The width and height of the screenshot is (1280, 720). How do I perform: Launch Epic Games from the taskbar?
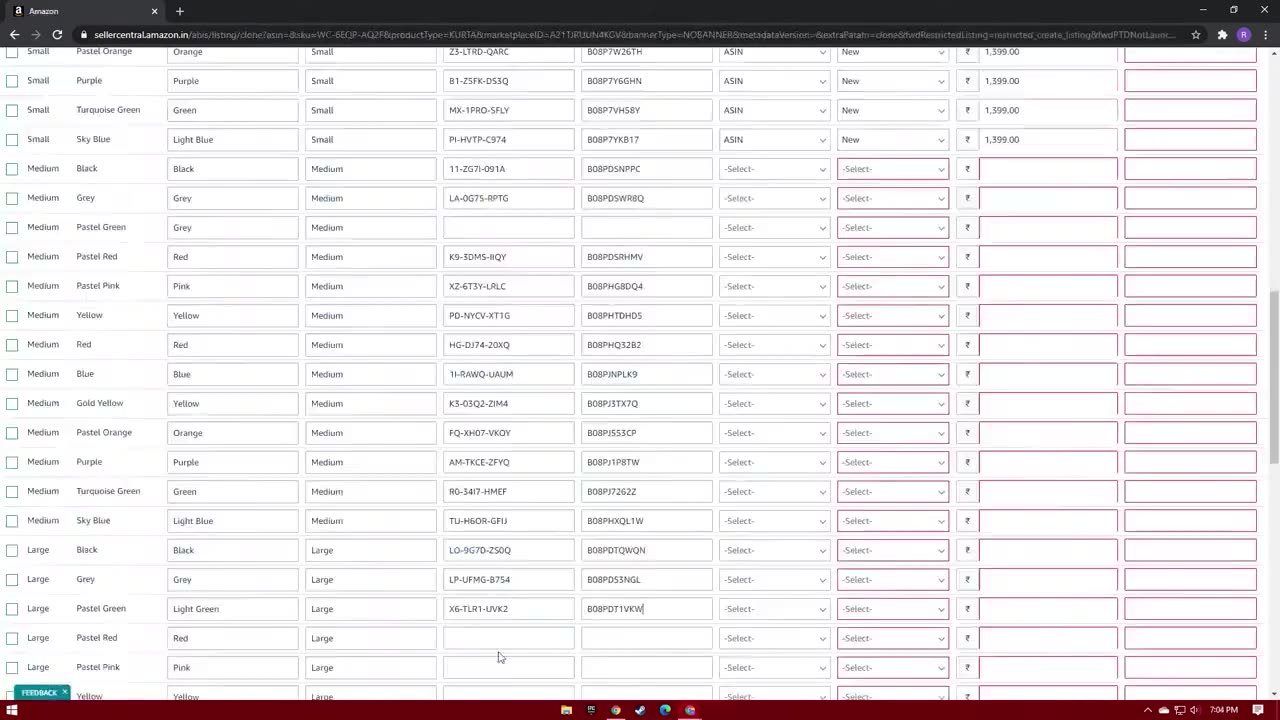click(591, 710)
